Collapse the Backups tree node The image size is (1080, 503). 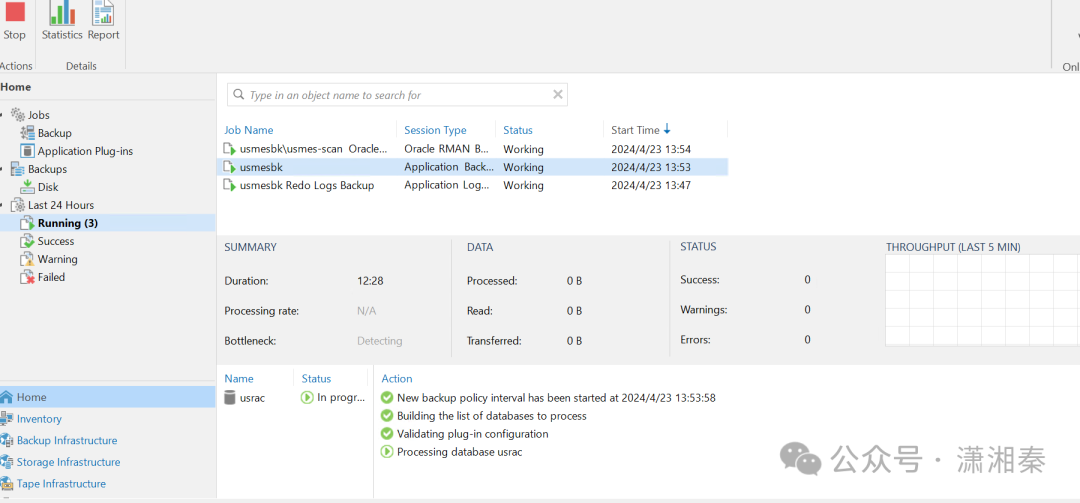[3, 169]
